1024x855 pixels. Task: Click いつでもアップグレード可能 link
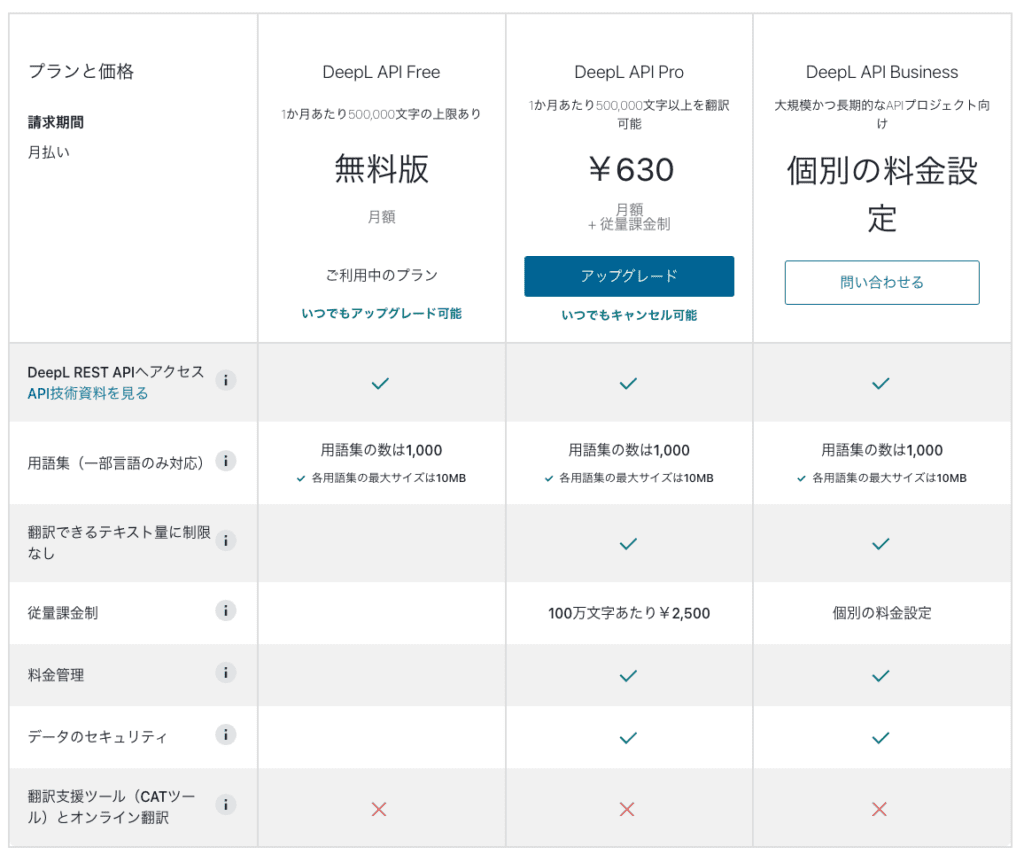(381, 313)
